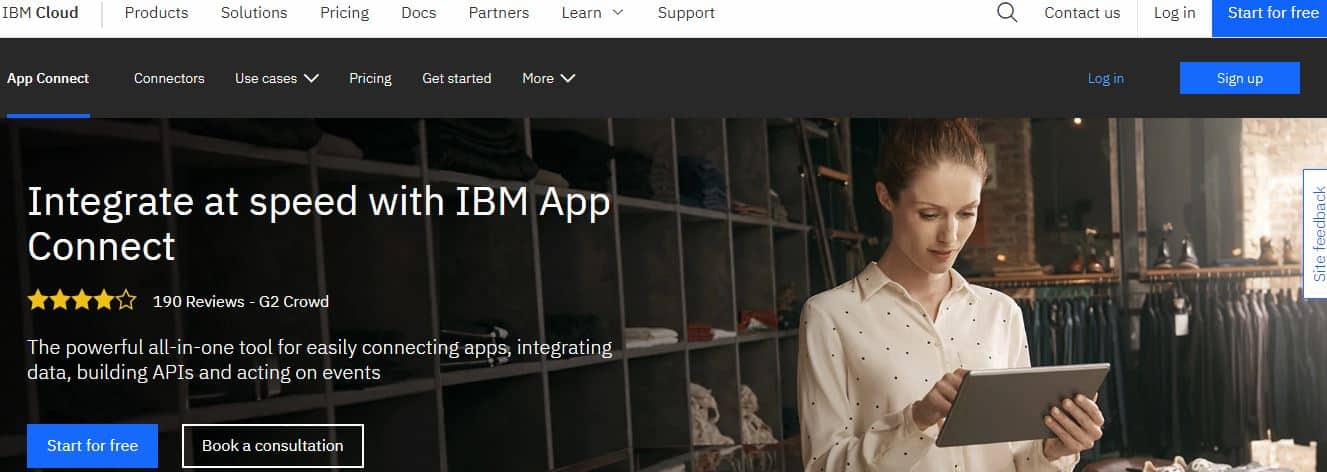Open the Connectors tab

pyautogui.click(x=169, y=78)
